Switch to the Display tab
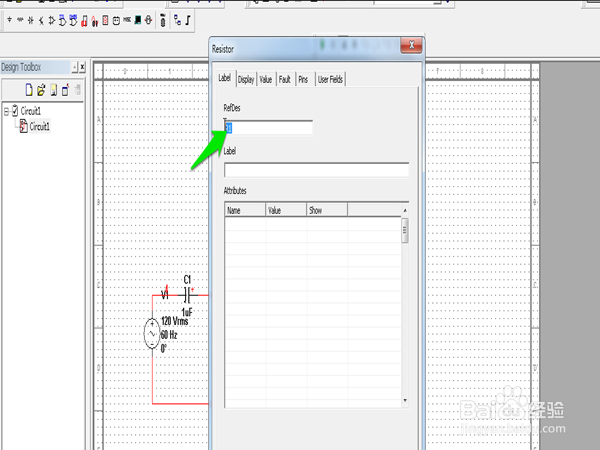The image size is (600, 450). (x=246, y=80)
